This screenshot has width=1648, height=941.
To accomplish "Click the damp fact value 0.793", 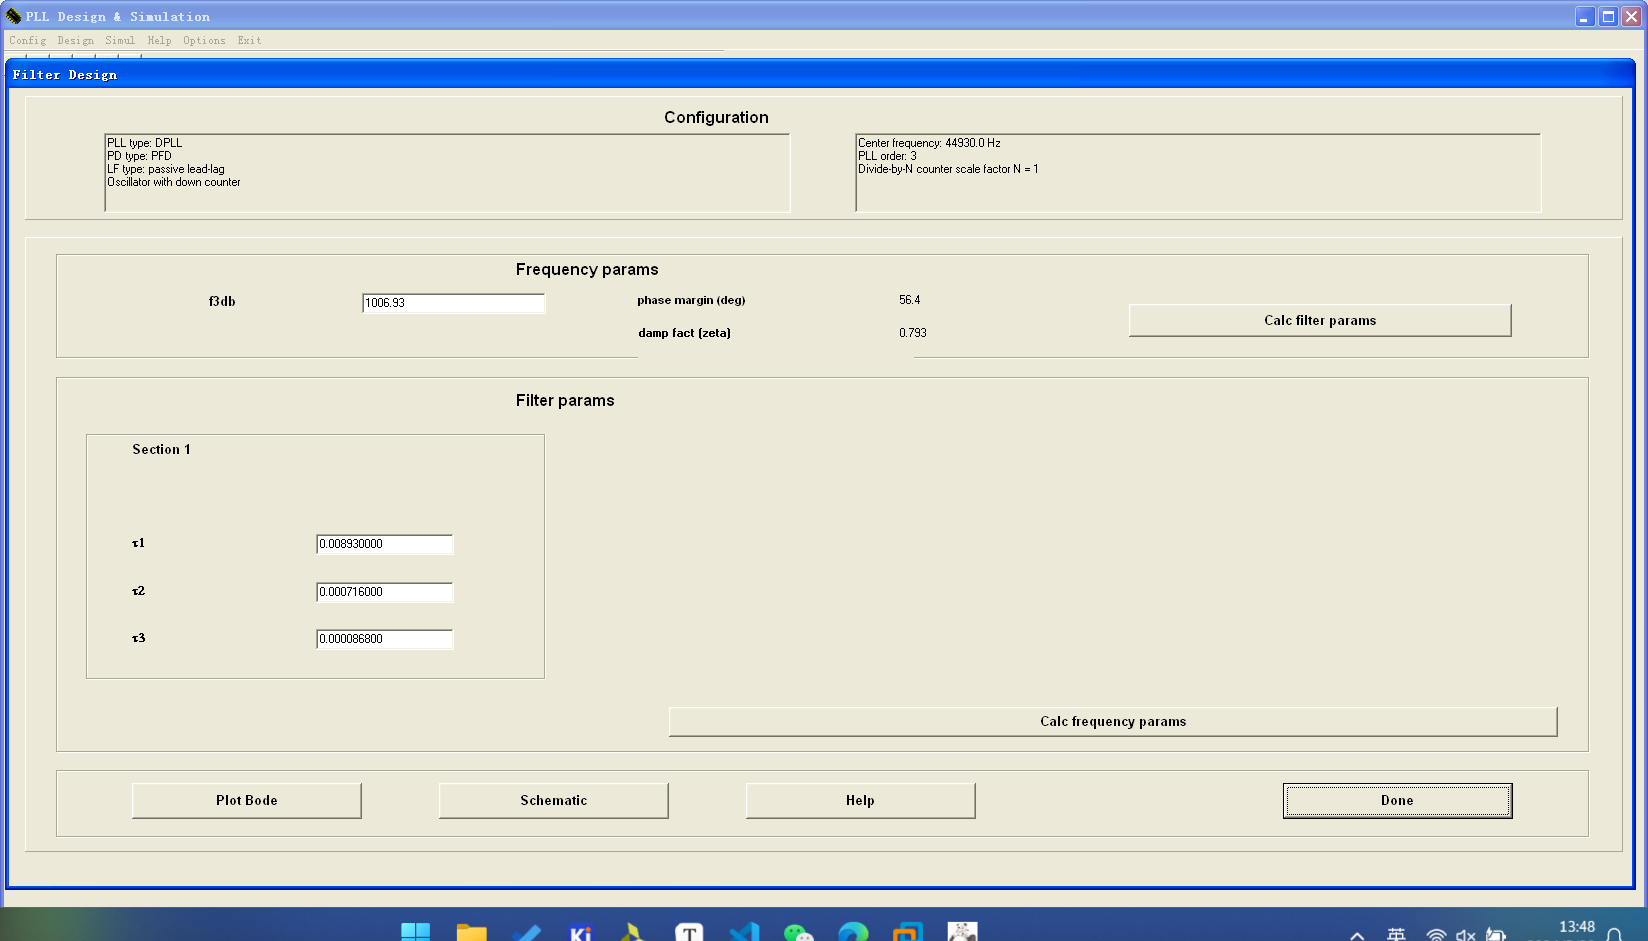I will pyautogui.click(x=912, y=333).
